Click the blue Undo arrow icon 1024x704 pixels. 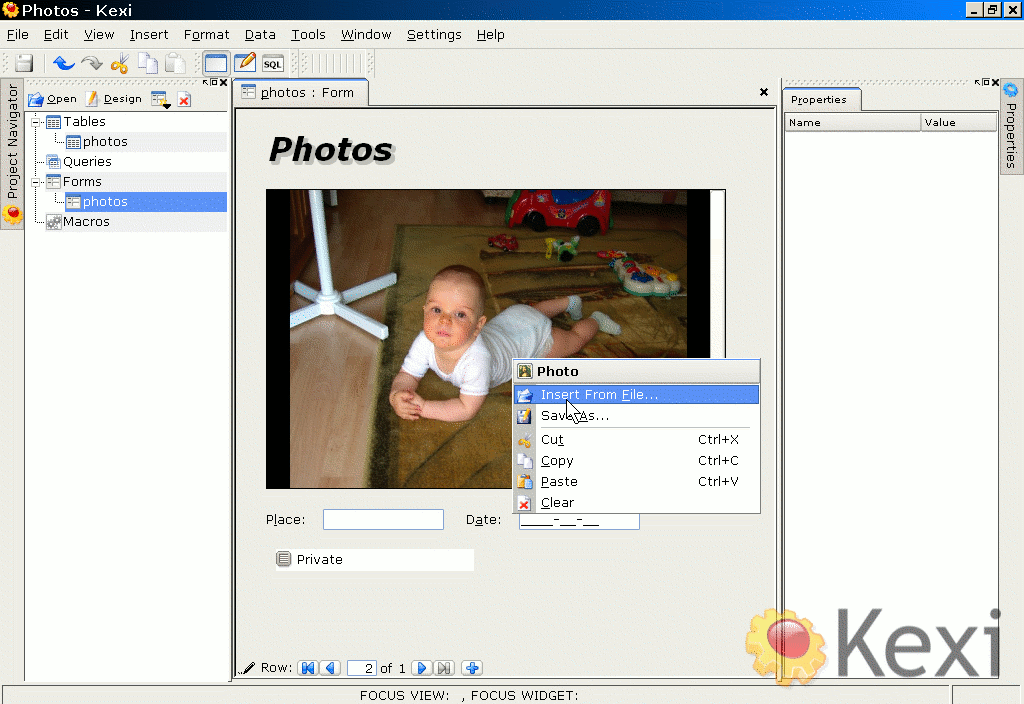pos(64,63)
